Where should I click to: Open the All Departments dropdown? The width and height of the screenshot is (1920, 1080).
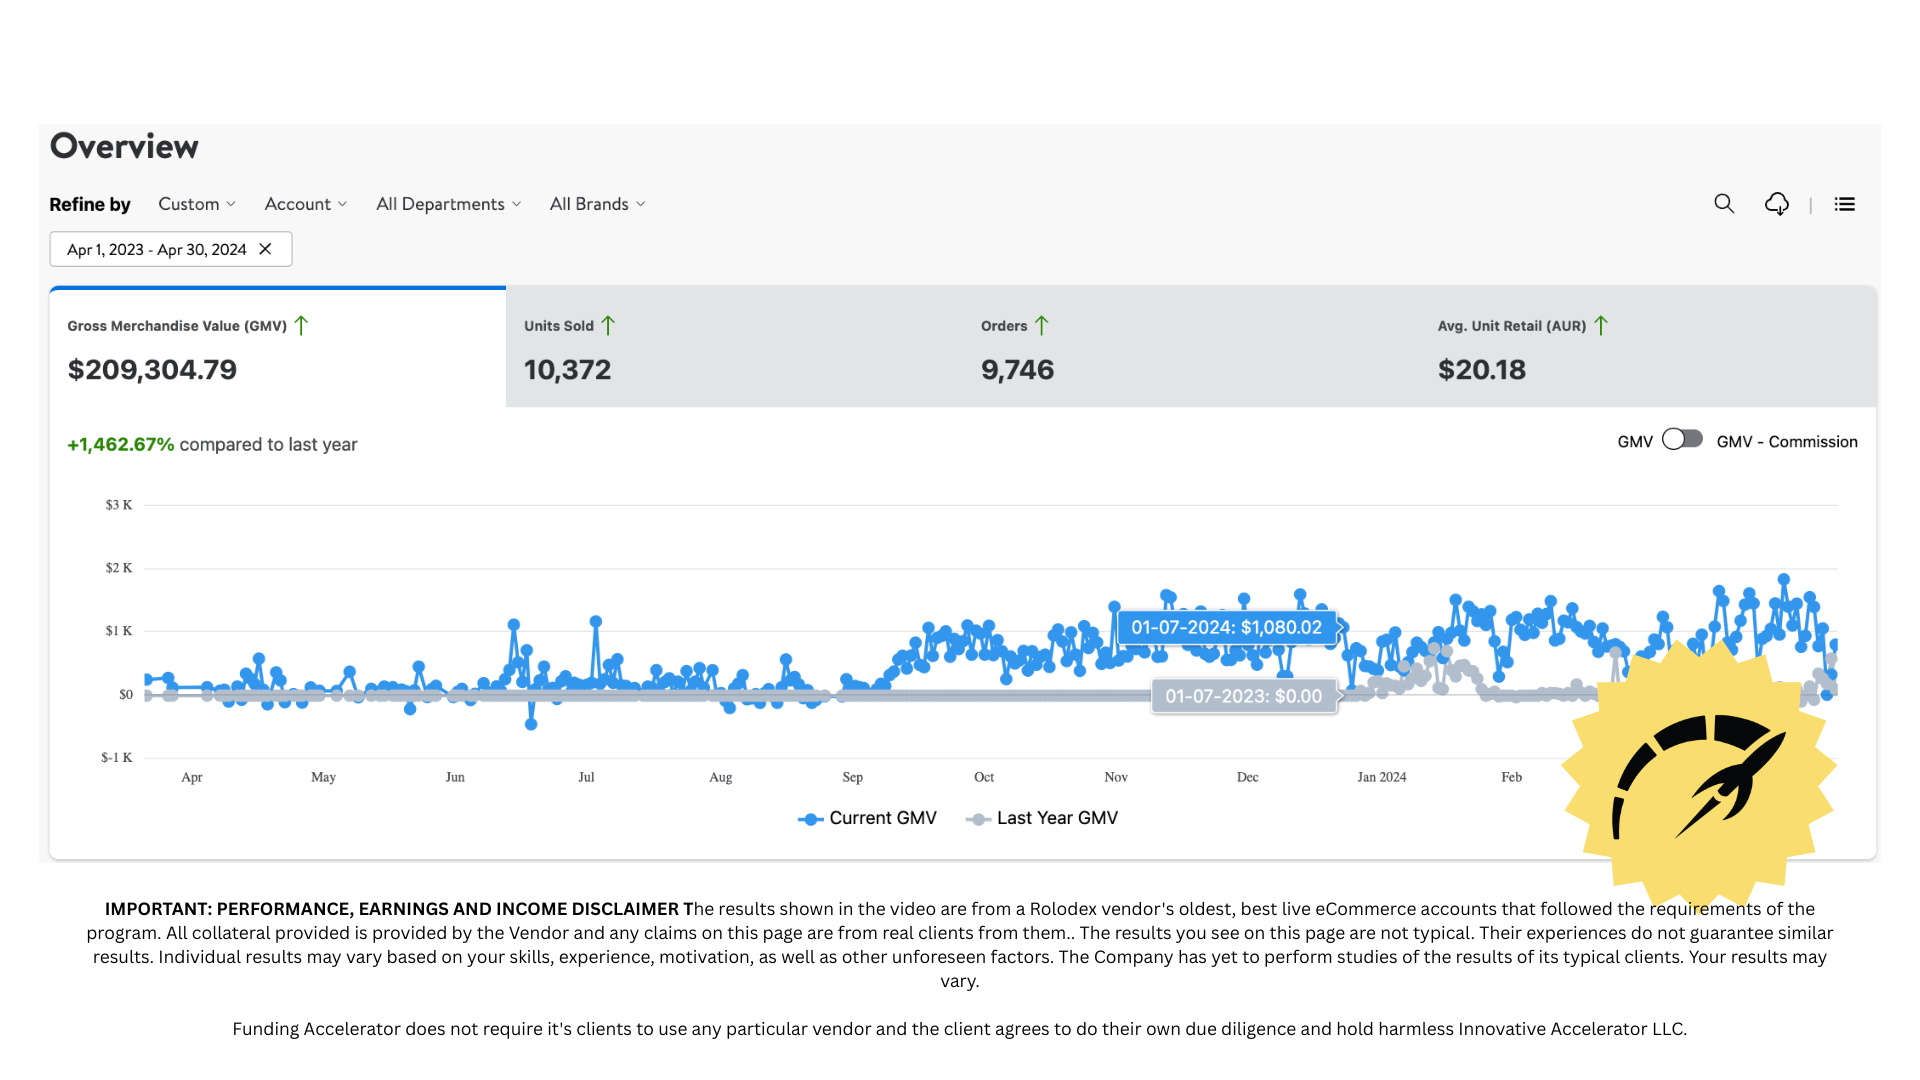click(448, 204)
